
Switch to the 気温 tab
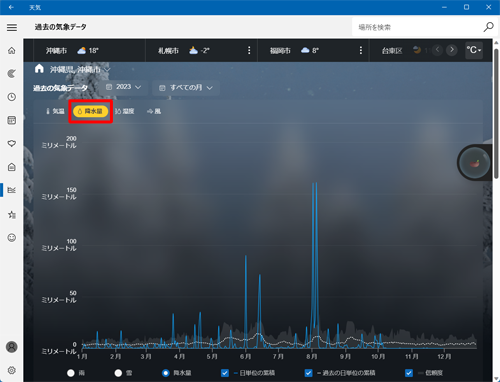click(x=55, y=111)
